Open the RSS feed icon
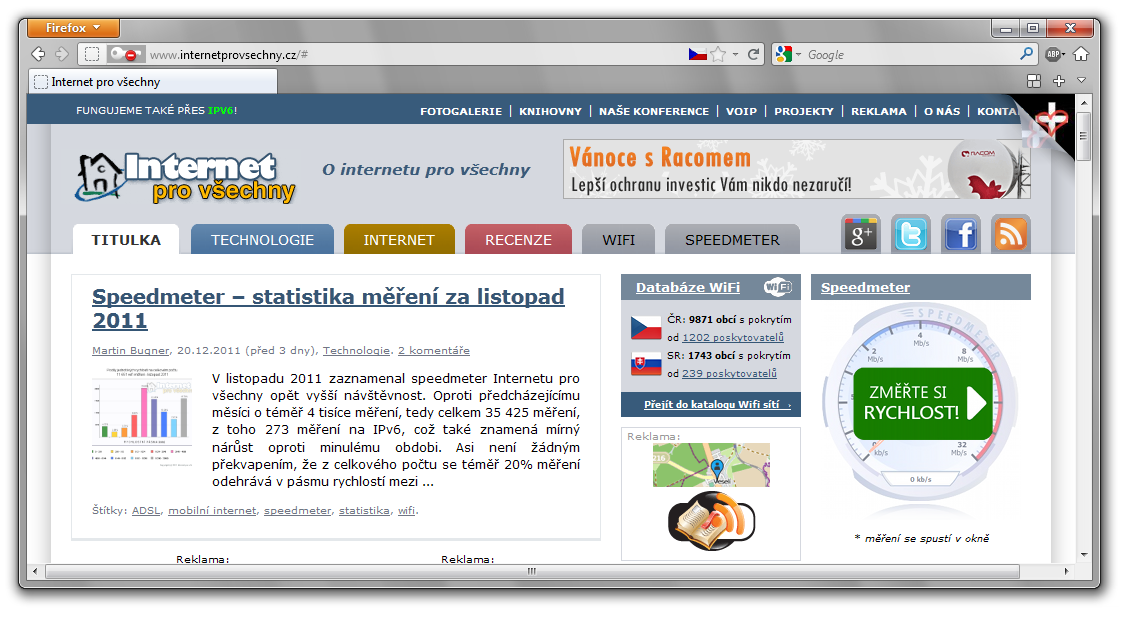The image size is (1128, 617). [x=1011, y=234]
